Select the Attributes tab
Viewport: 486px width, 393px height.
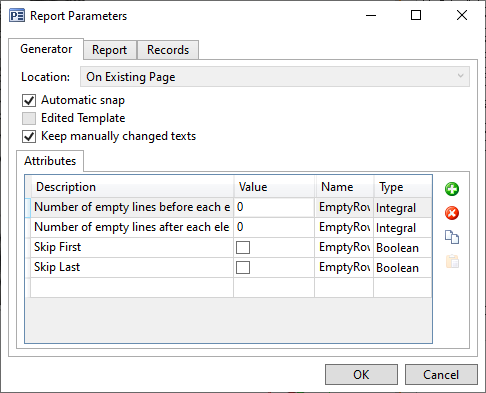click(50, 161)
